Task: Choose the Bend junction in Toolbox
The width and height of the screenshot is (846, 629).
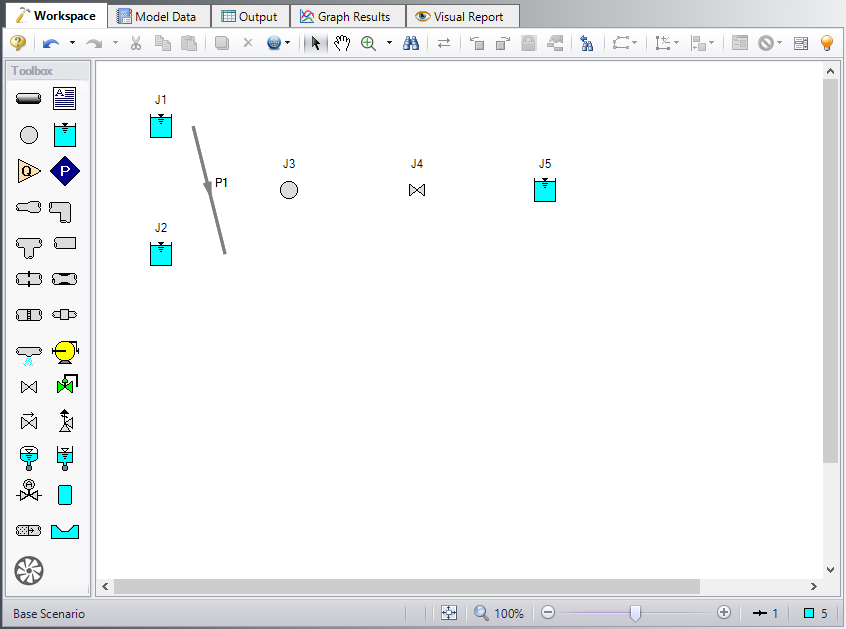Action: pos(60,212)
